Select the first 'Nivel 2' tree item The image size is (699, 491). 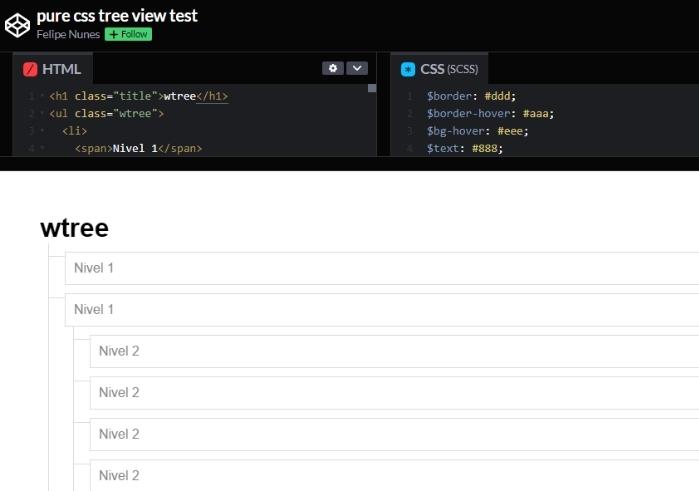[x=395, y=351]
